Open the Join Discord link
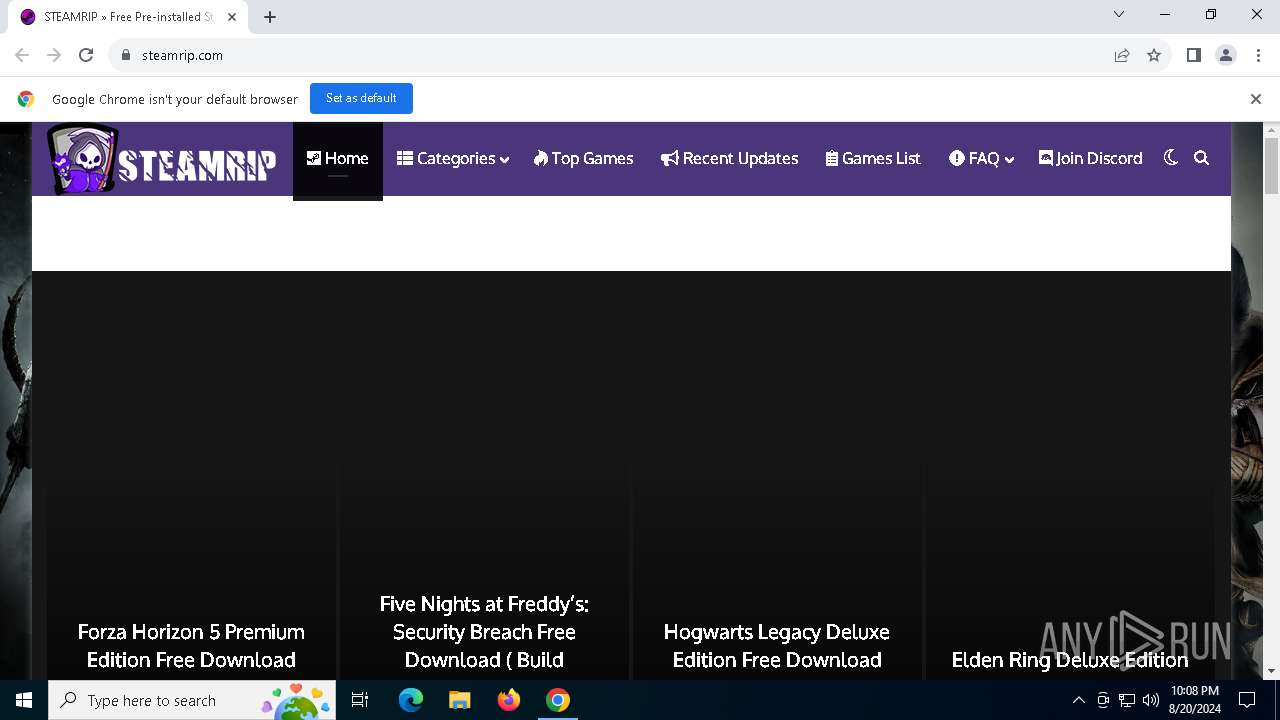The width and height of the screenshot is (1280, 720). tap(1090, 159)
